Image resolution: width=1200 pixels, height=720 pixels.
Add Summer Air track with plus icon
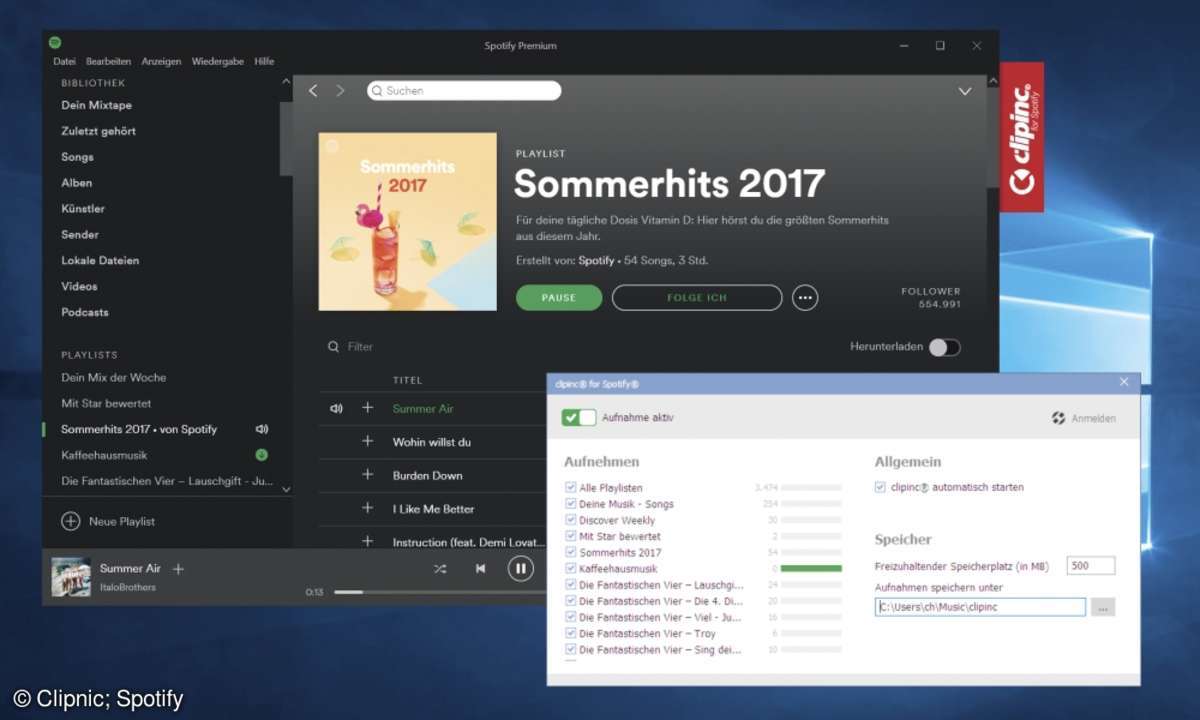367,408
